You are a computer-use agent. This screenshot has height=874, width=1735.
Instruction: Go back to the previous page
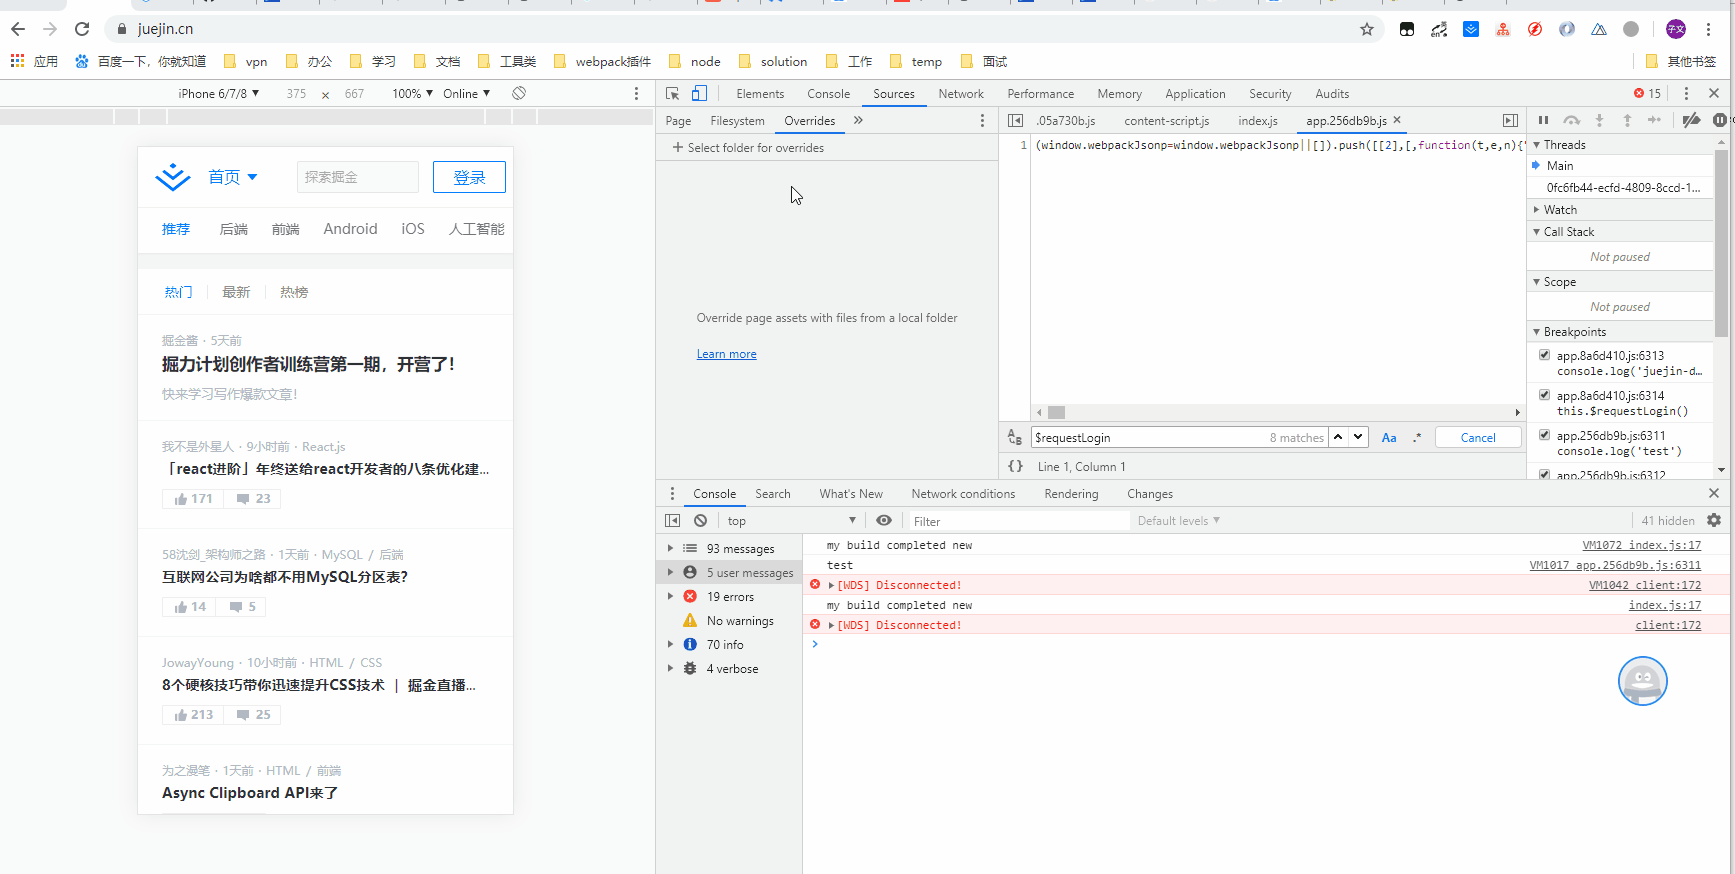point(18,29)
